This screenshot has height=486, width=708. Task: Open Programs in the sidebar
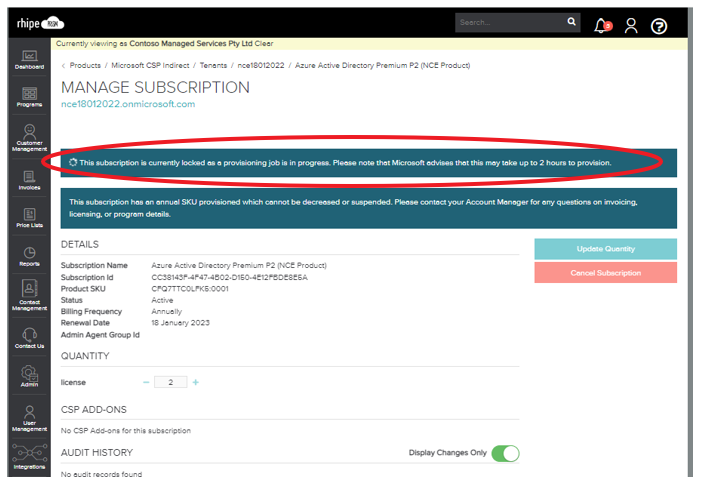point(29,97)
